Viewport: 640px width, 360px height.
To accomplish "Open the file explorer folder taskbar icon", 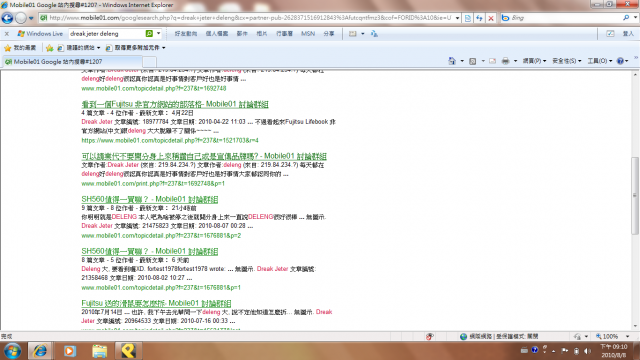I will coord(99,351).
